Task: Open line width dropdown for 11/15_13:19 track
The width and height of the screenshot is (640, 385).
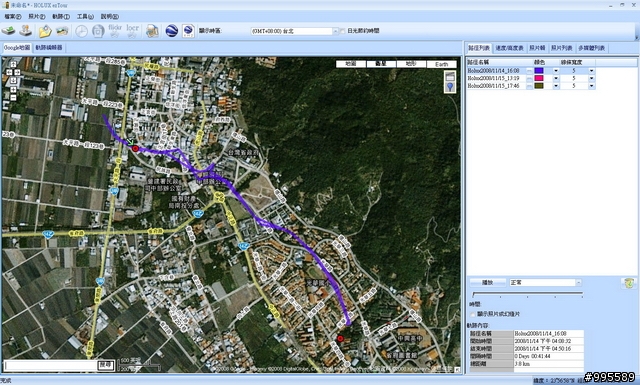Action: click(x=591, y=78)
